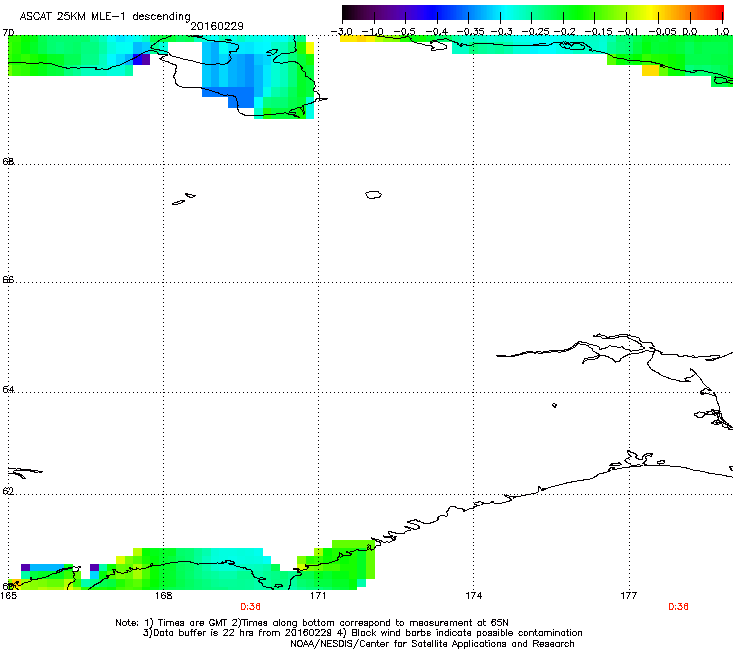Click the latitude label '62'
This screenshot has height=650, width=740.
click(8, 491)
